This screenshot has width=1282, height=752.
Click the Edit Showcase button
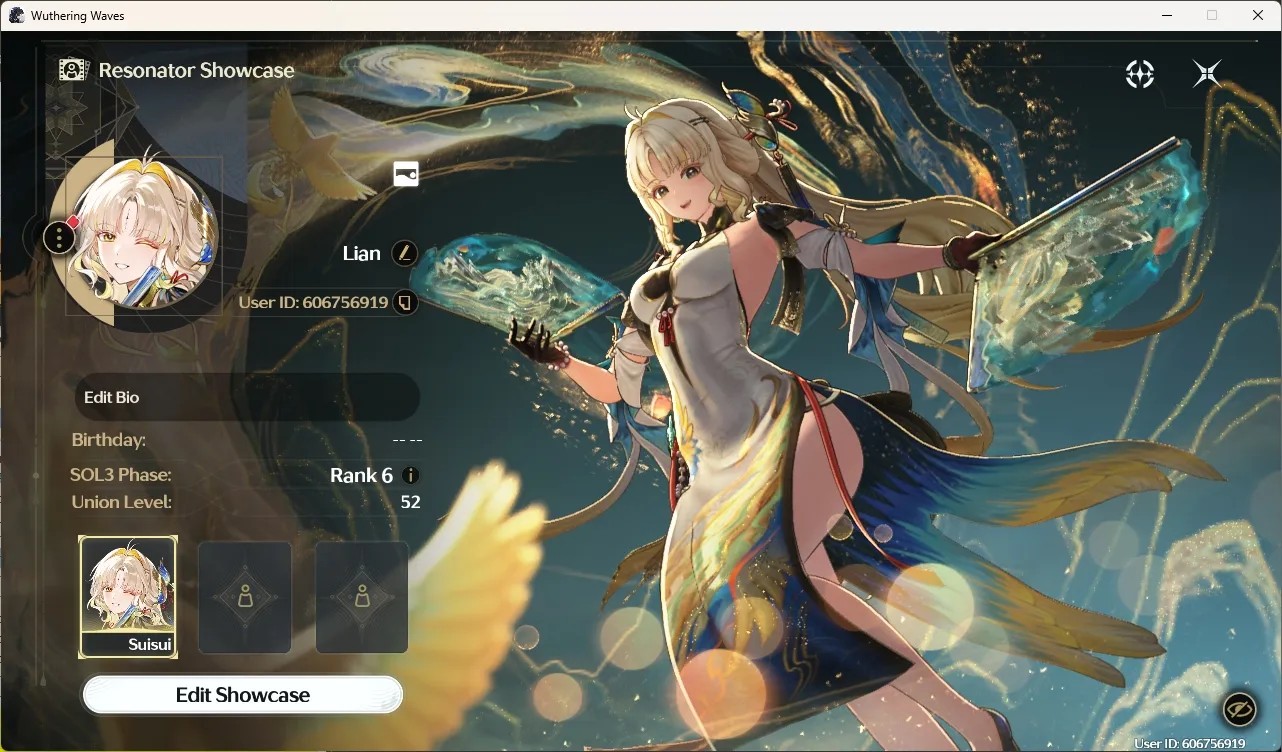(243, 695)
